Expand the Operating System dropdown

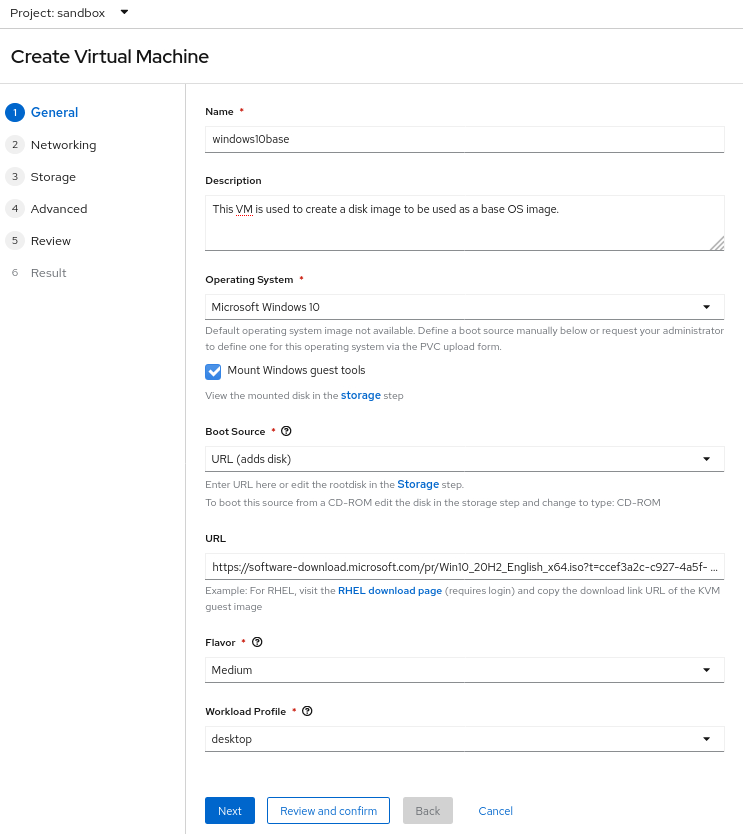(x=464, y=307)
